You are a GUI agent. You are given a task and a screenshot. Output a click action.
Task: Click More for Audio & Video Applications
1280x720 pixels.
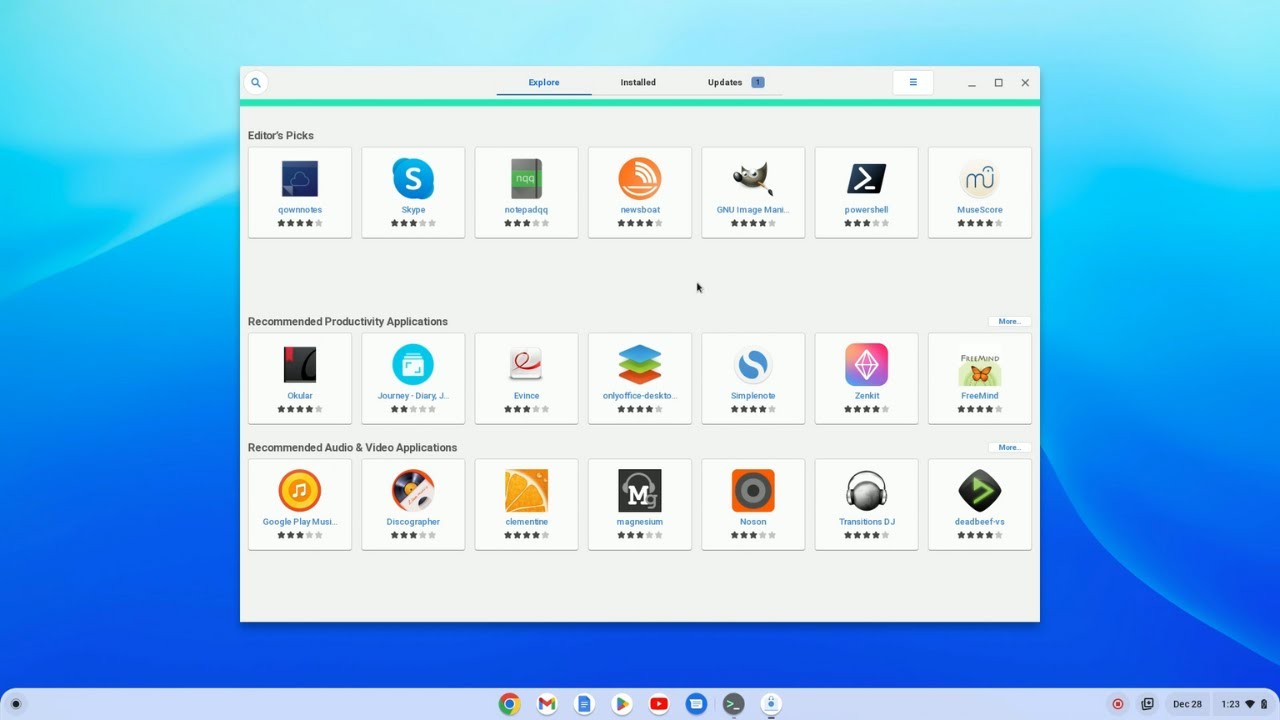1010,448
